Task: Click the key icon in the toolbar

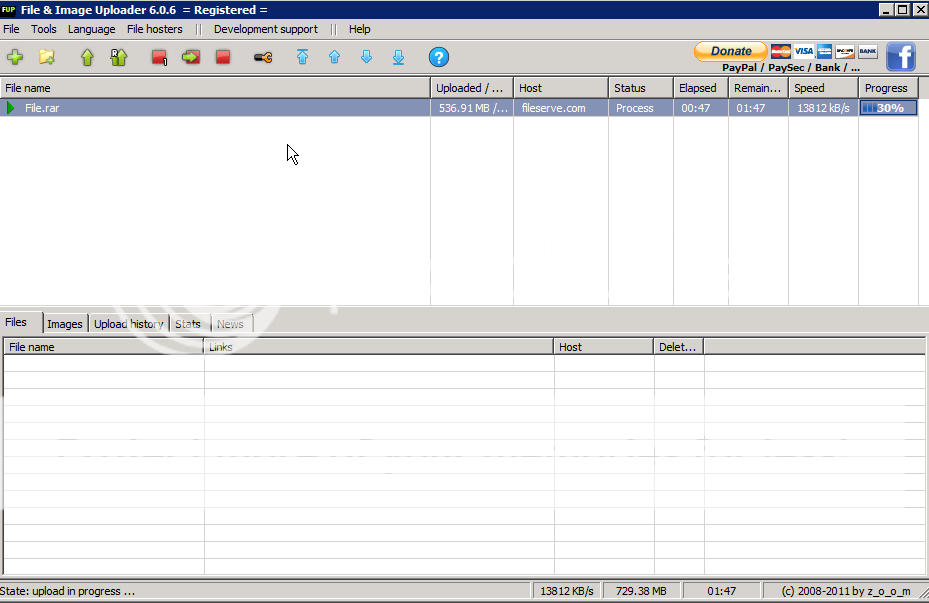Action: pos(263,57)
